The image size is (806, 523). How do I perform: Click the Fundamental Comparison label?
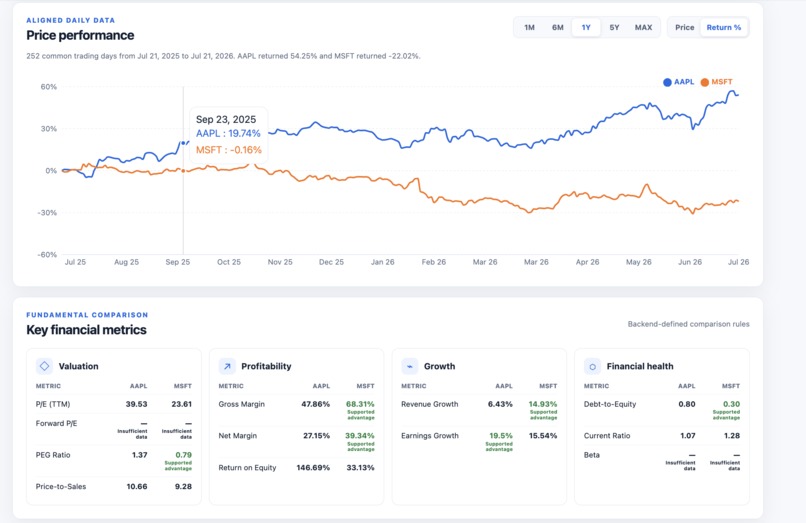(x=87, y=315)
